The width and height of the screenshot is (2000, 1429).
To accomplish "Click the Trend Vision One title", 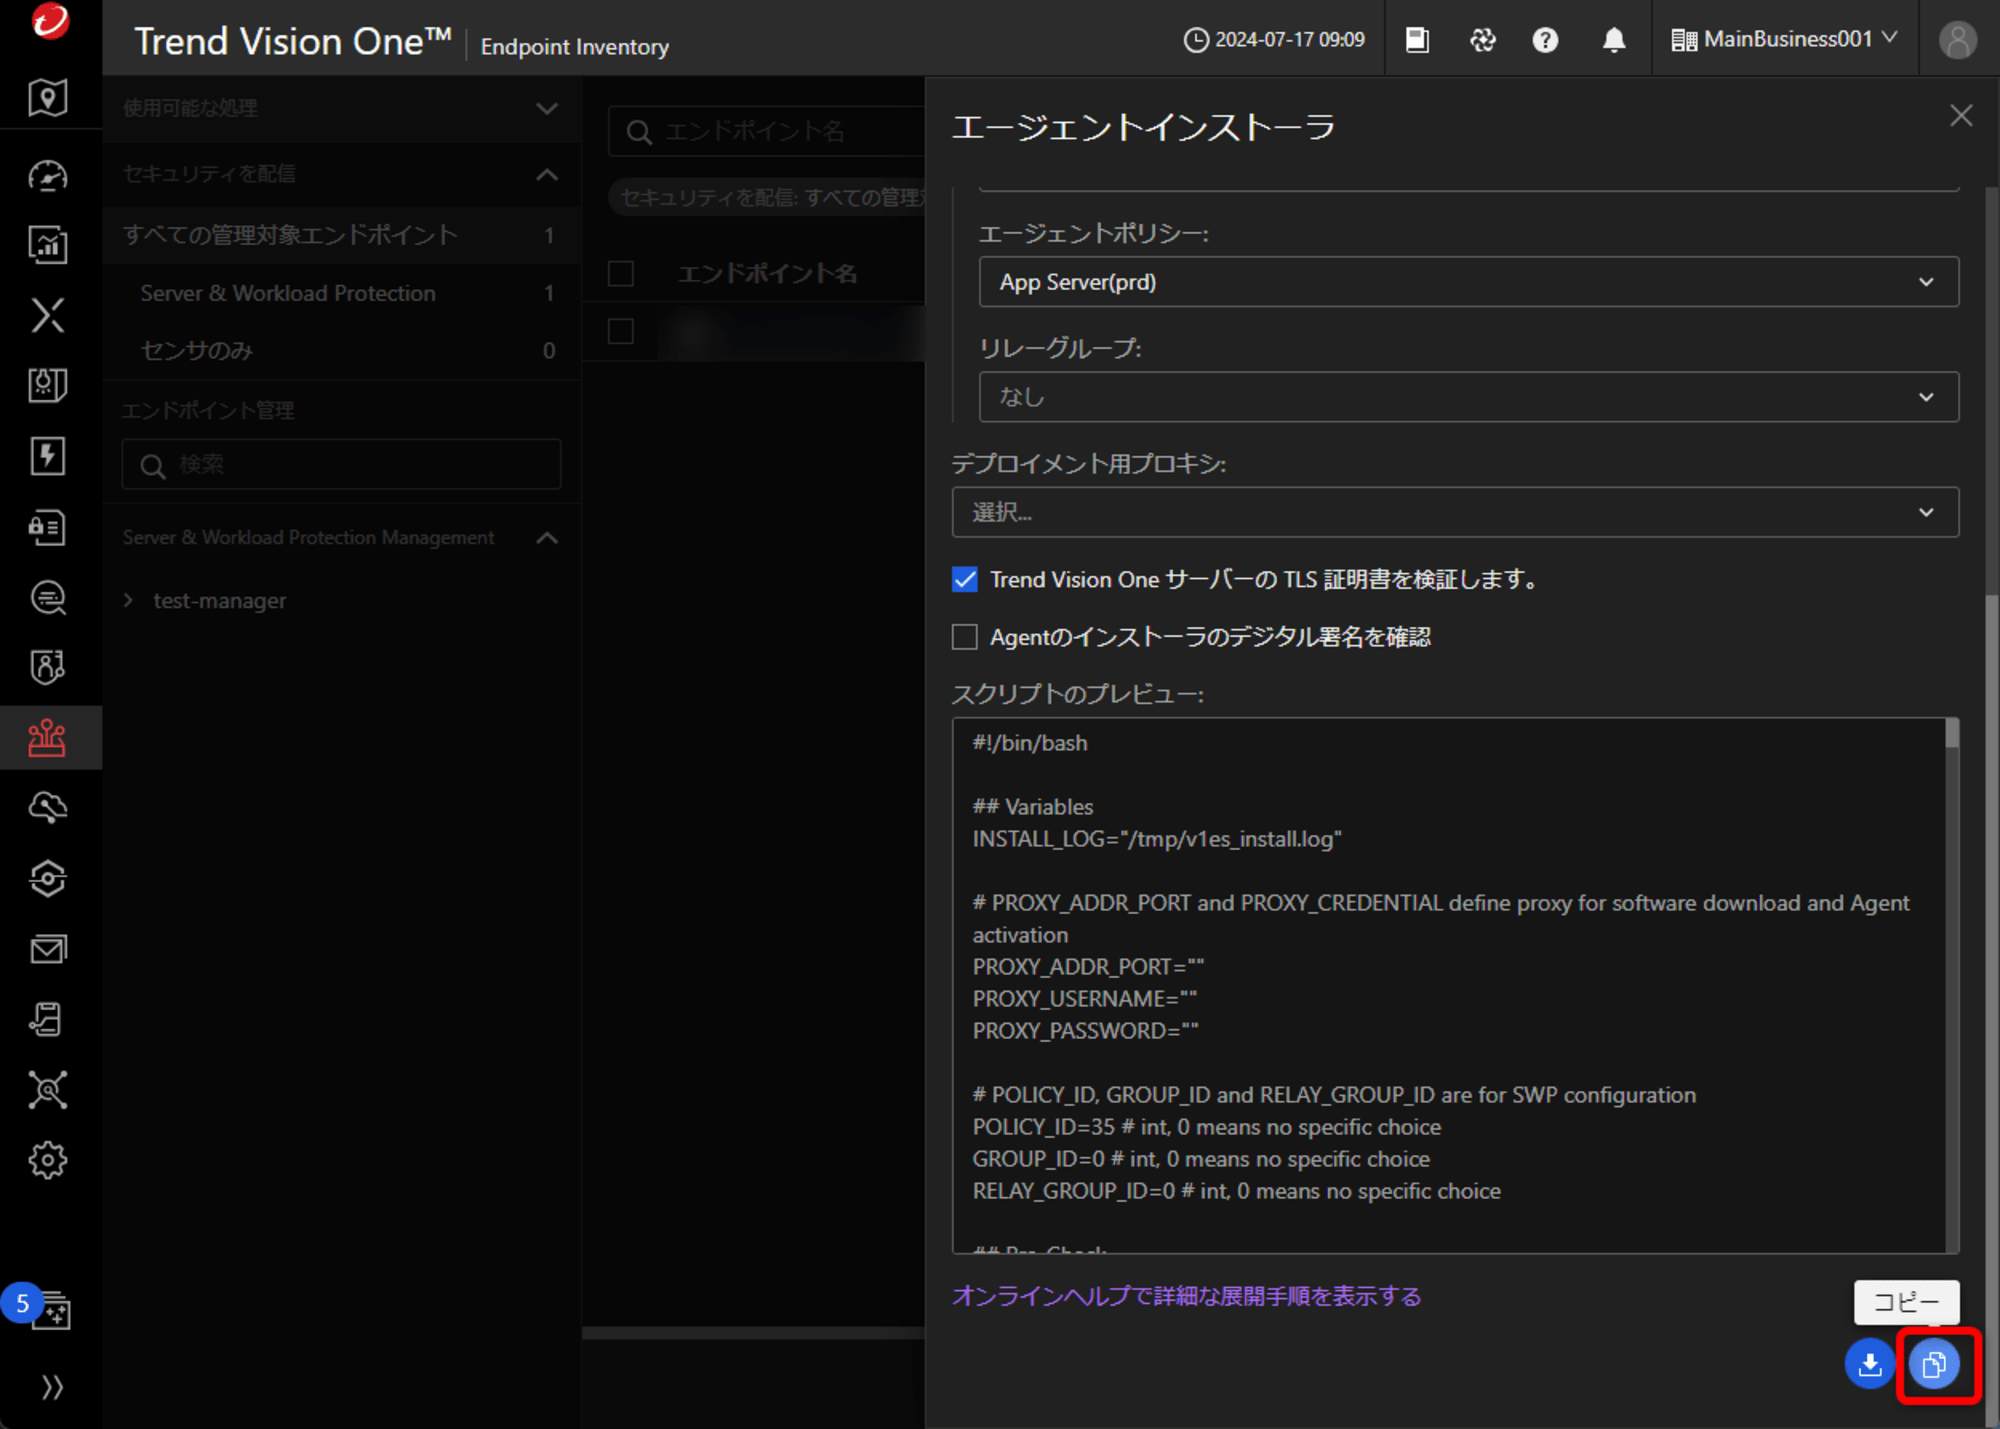I will pos(292,42).
